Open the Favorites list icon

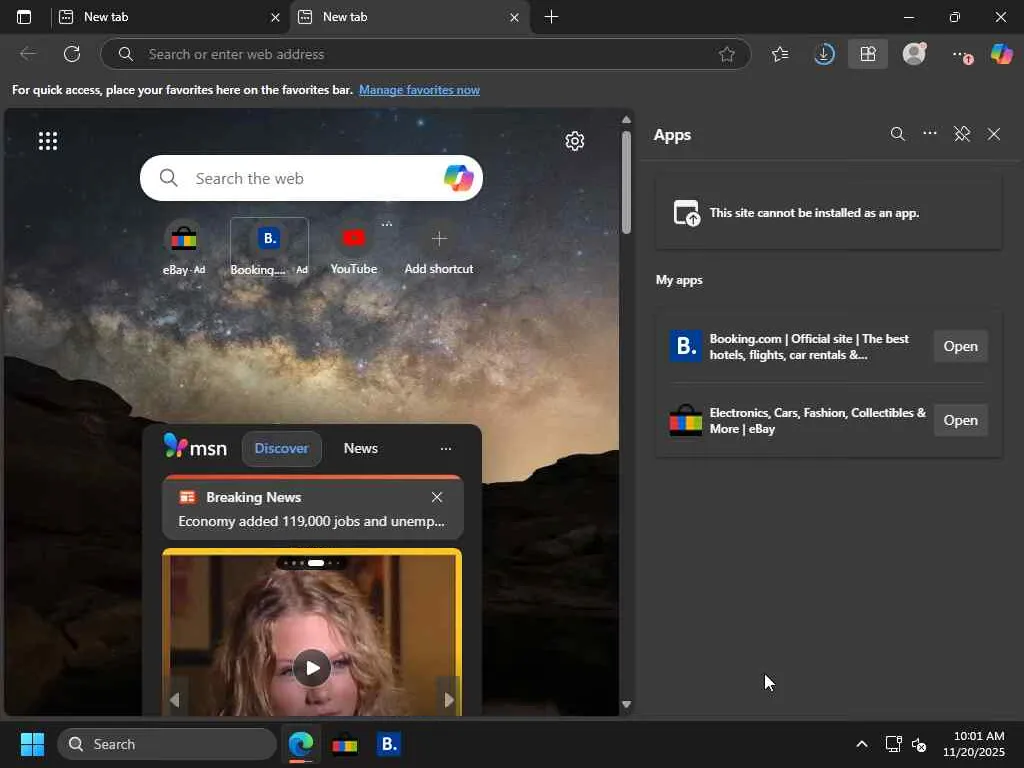(x=780, y=54)
